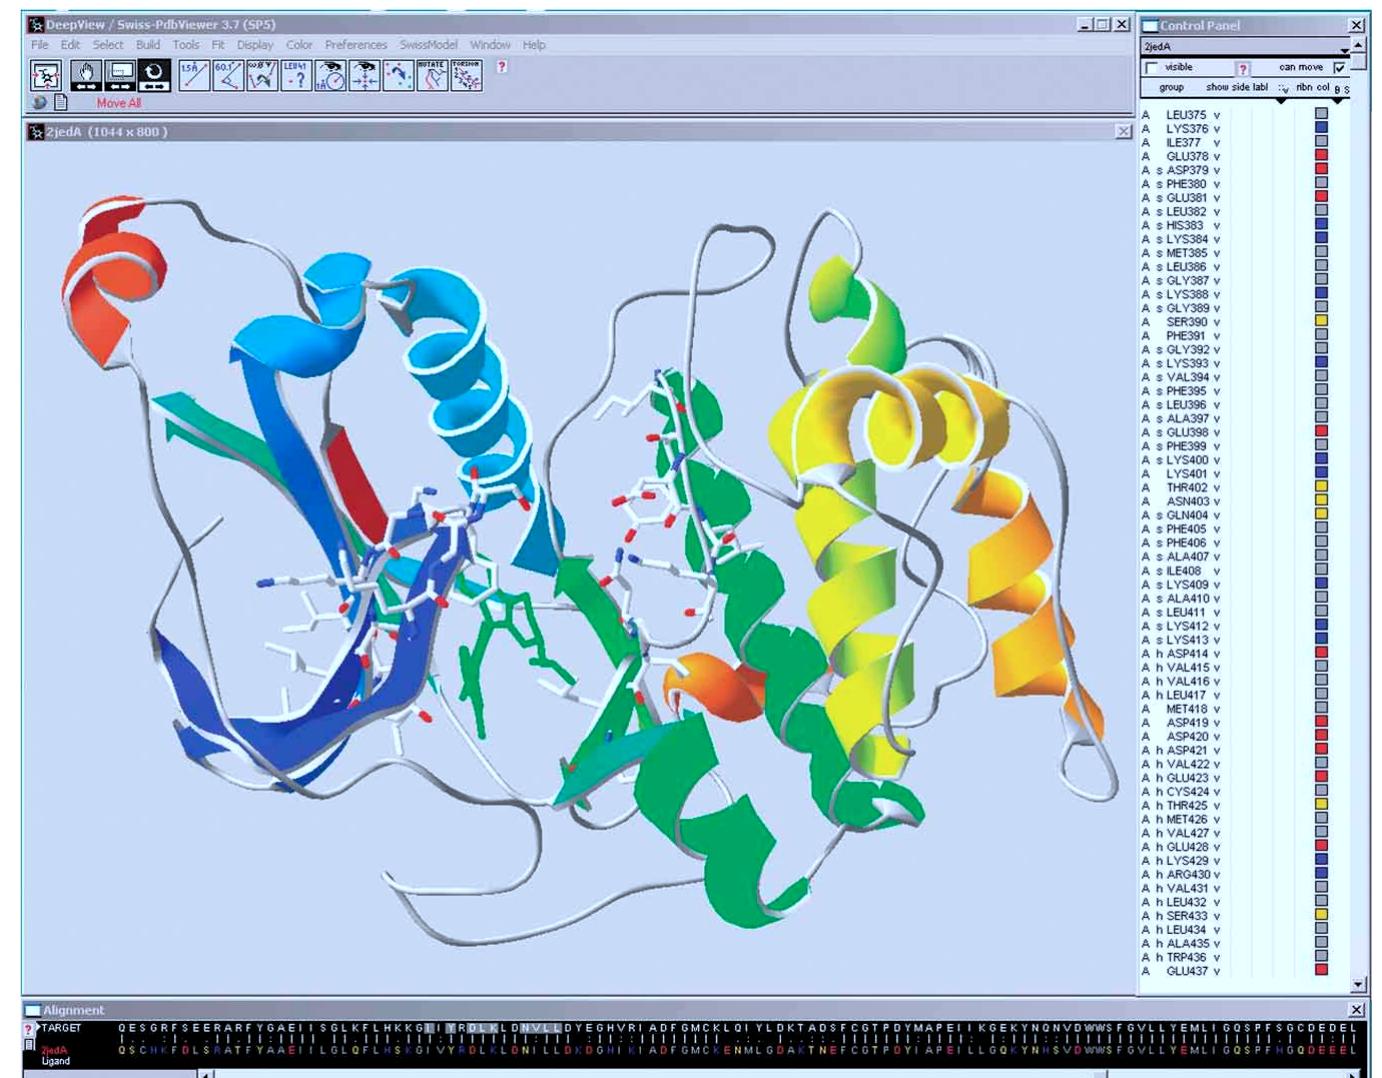Toggle the 'v' visibility mark for GLU378
This screenshot has height=1078, width=1382.
pos(1217,156)
